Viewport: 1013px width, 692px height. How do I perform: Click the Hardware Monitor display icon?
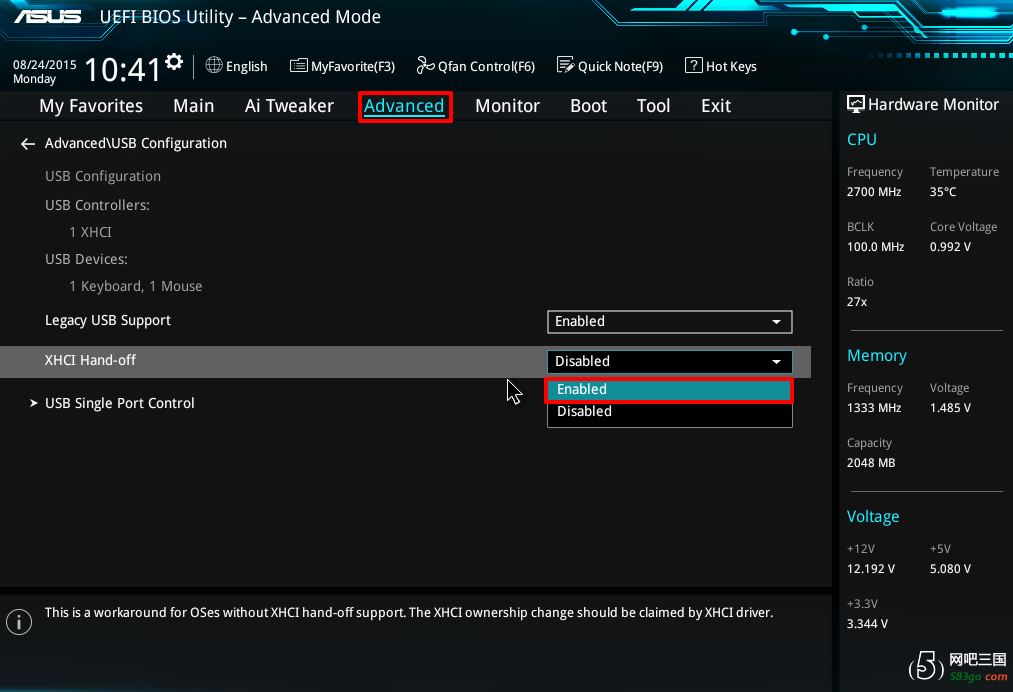[x=856, y=104]
